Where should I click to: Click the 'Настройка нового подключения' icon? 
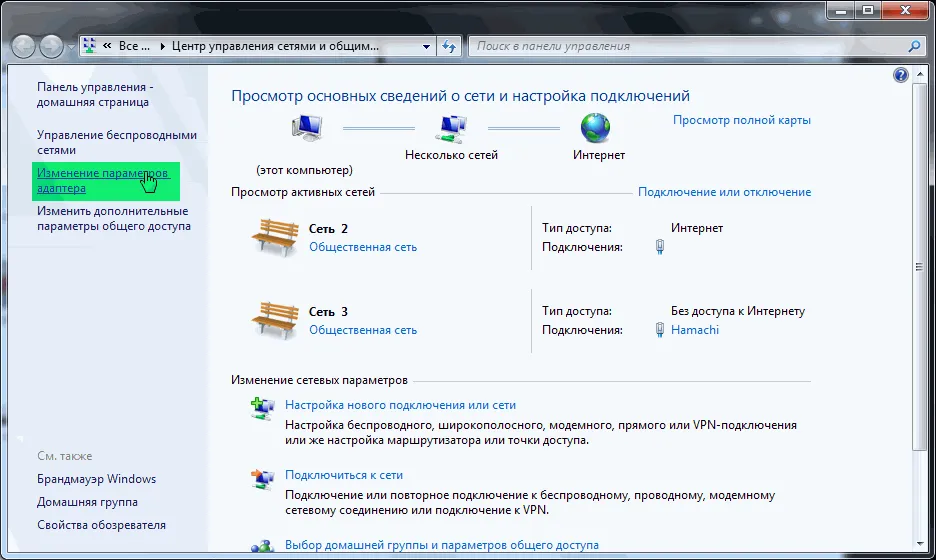[262, 407]
